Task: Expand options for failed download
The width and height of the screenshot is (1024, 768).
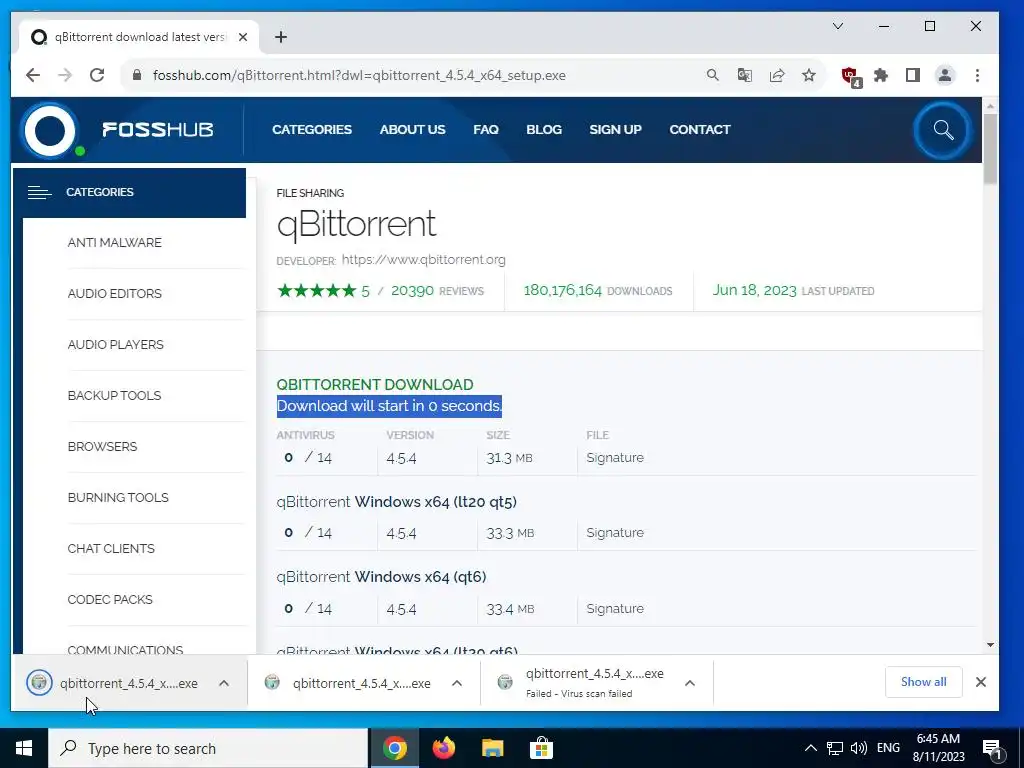Action: point(690,683)
